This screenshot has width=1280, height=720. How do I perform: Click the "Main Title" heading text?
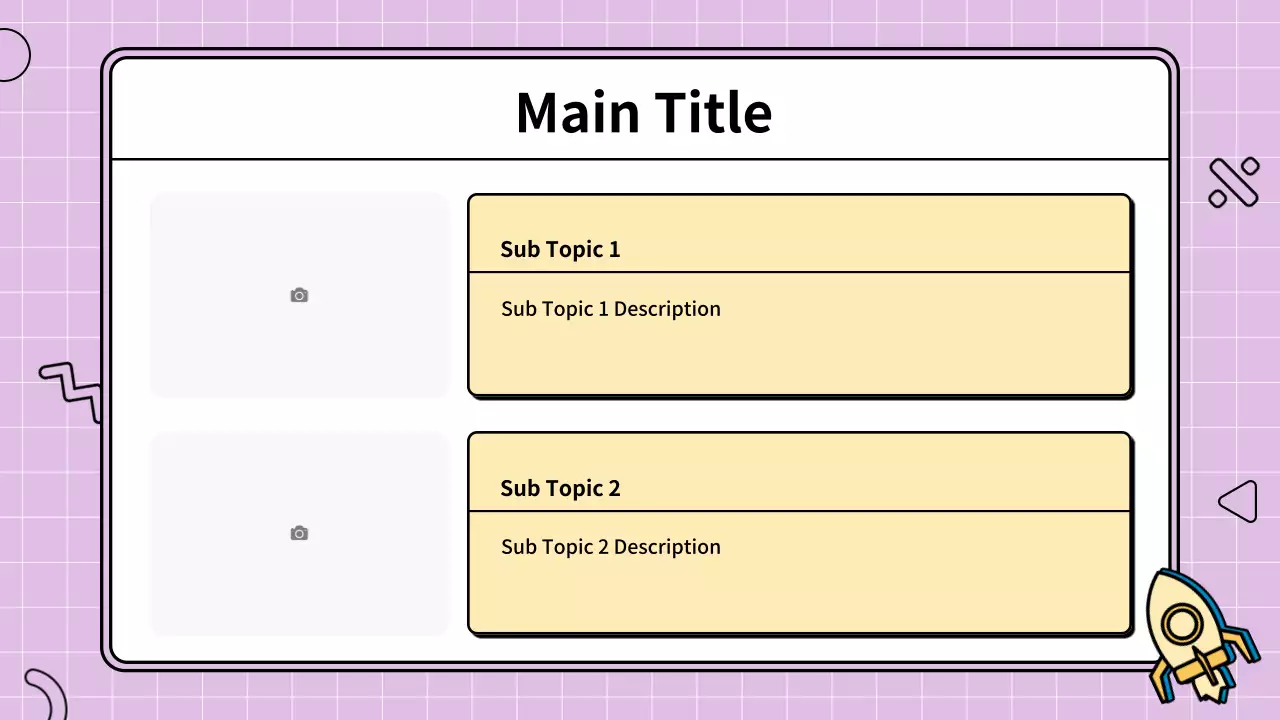pos(644,112)
